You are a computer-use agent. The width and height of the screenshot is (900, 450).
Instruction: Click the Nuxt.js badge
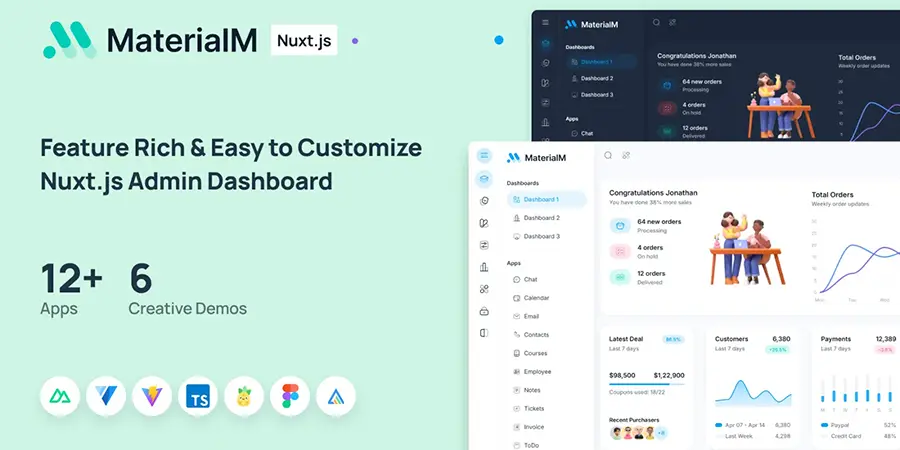pos(304,40)
